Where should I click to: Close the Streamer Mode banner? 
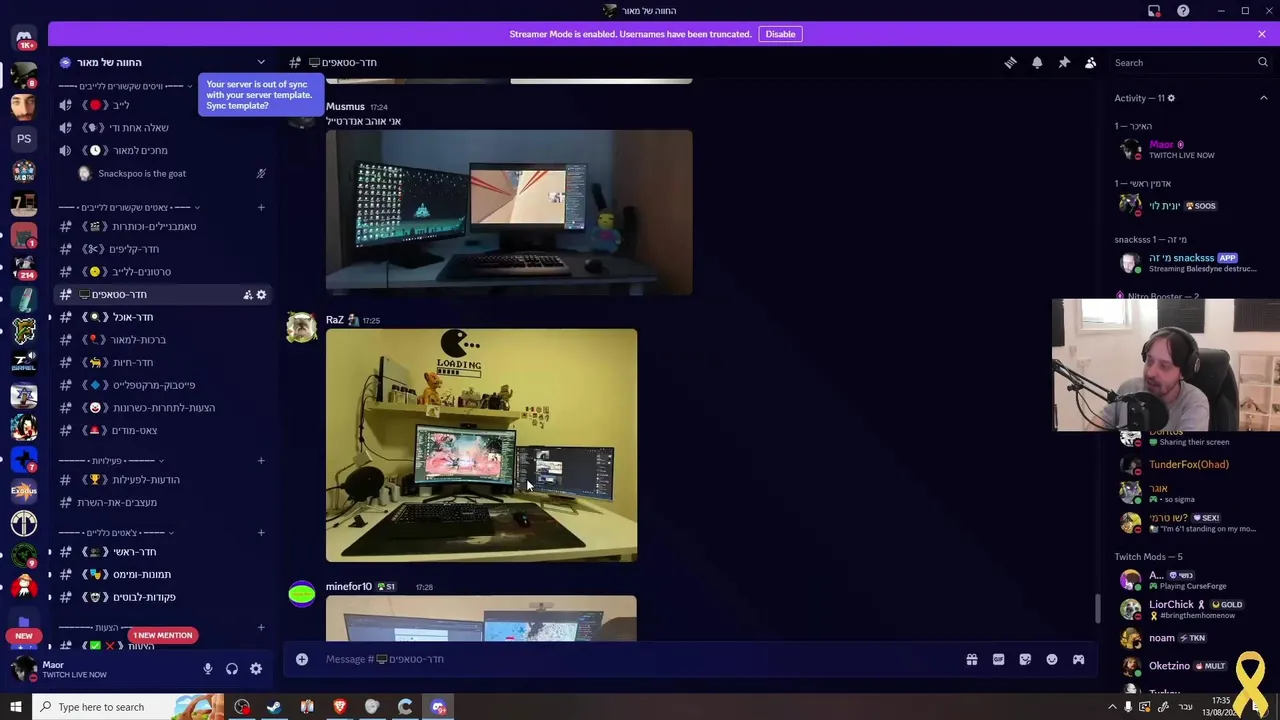[1262, 34]
